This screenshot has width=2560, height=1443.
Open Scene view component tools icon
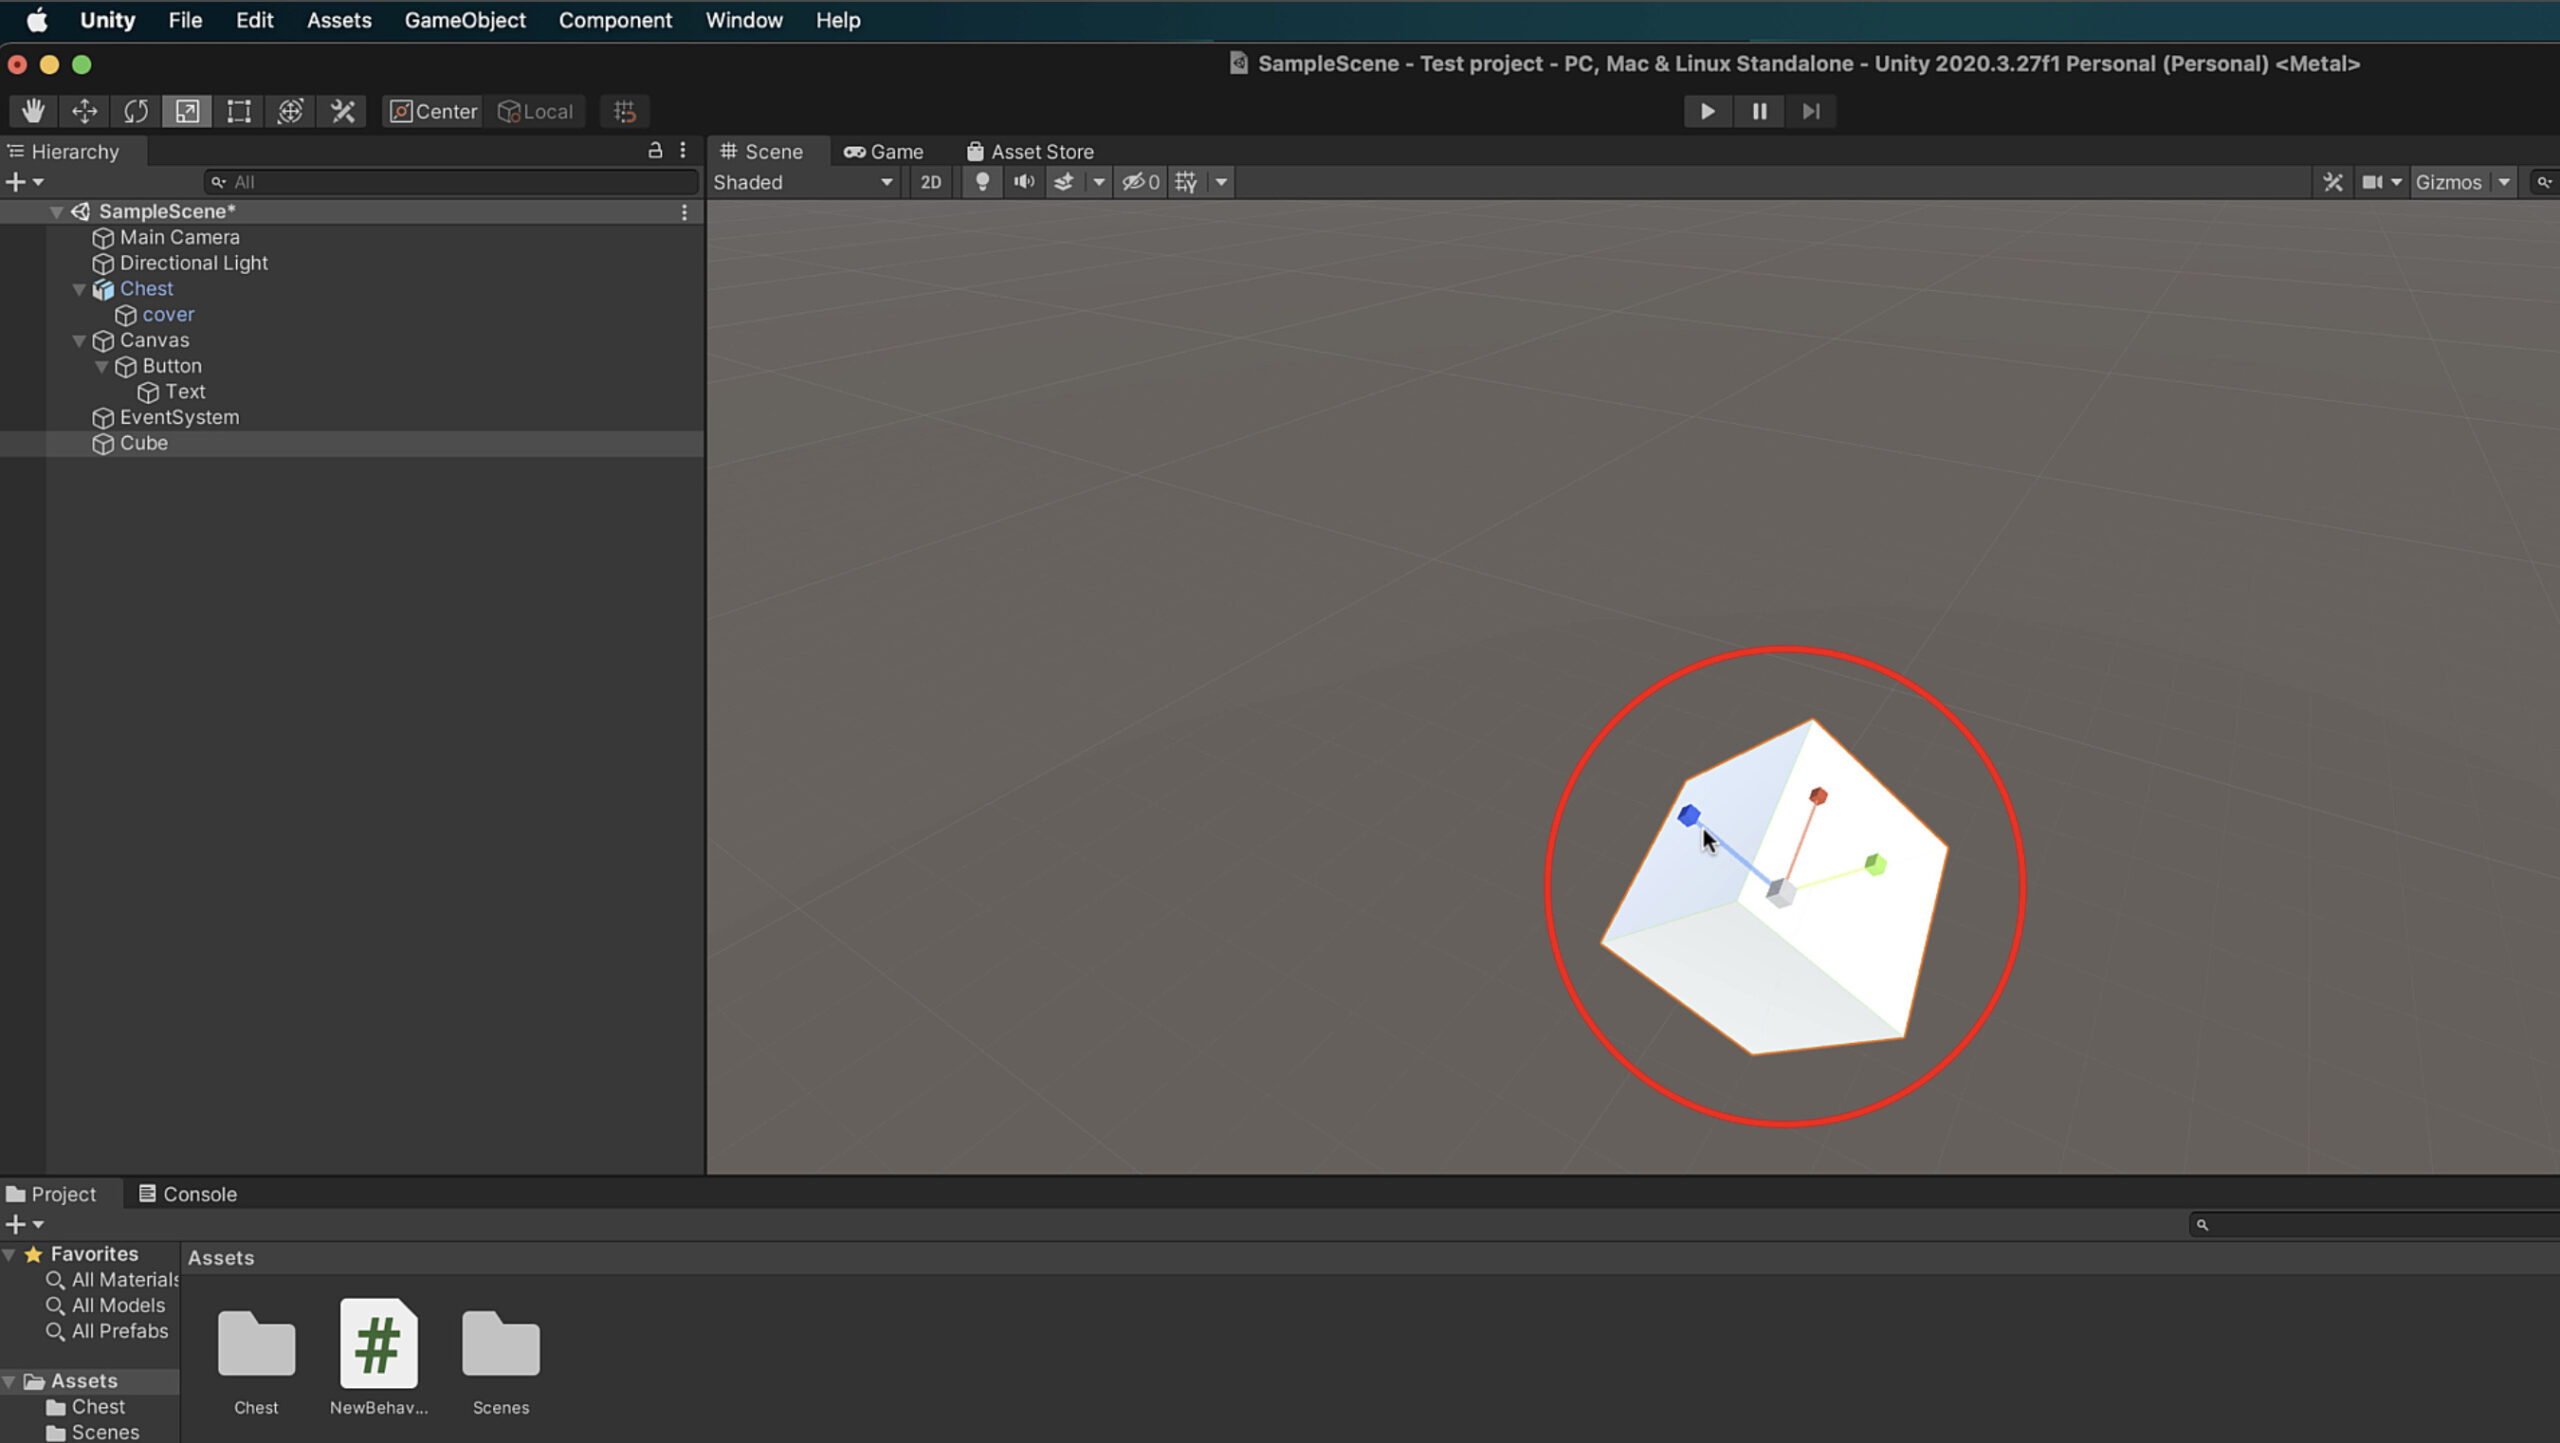point(2333,182)
